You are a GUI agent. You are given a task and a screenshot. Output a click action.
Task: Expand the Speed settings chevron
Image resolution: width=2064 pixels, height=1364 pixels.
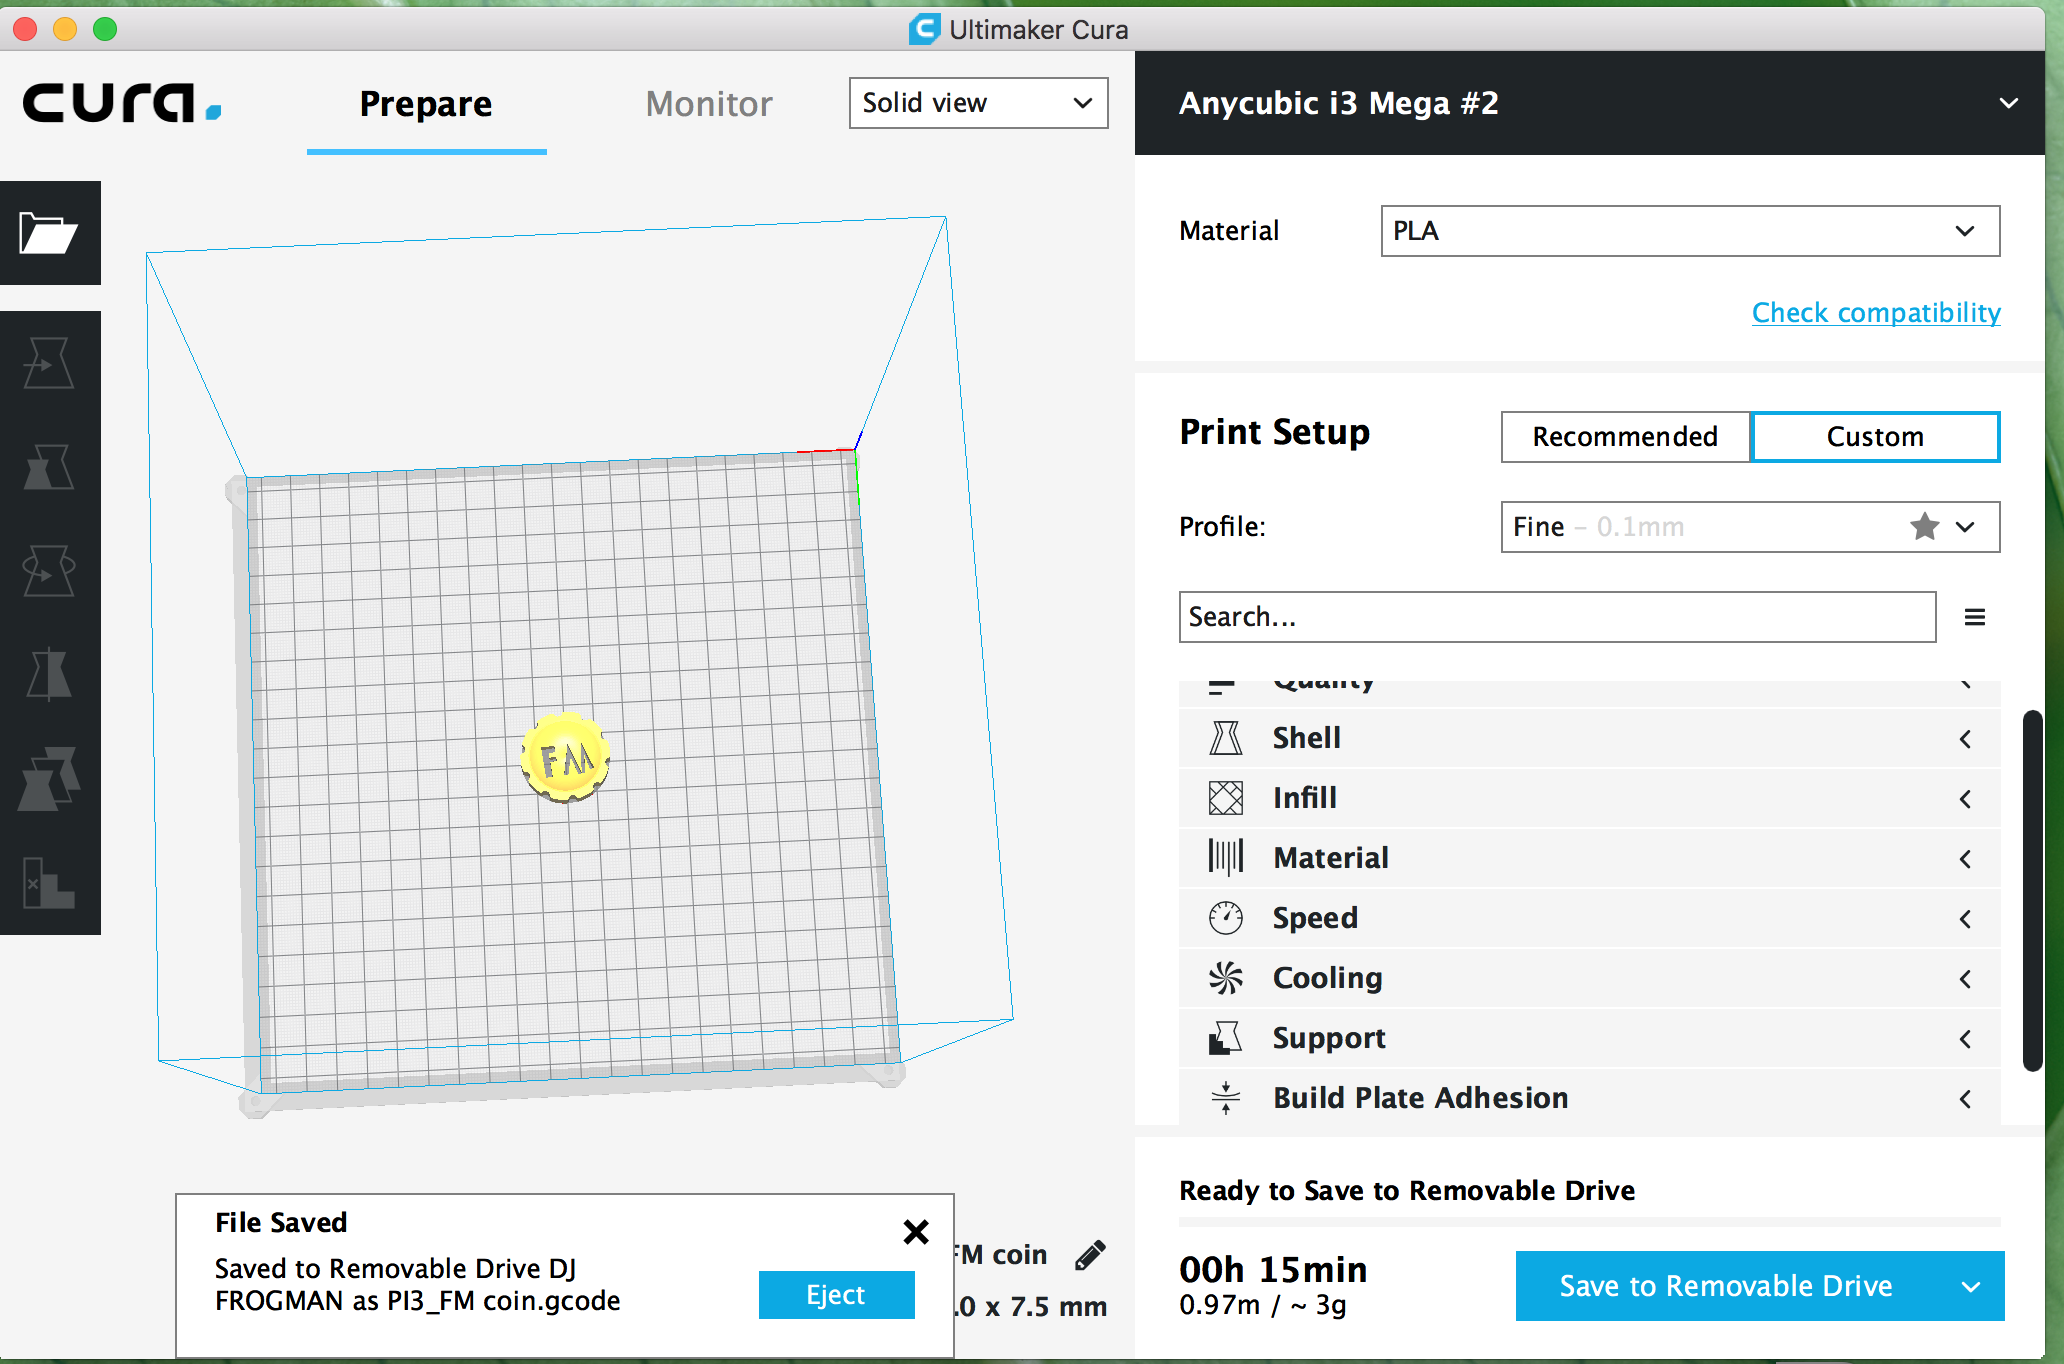point(1966,919)
